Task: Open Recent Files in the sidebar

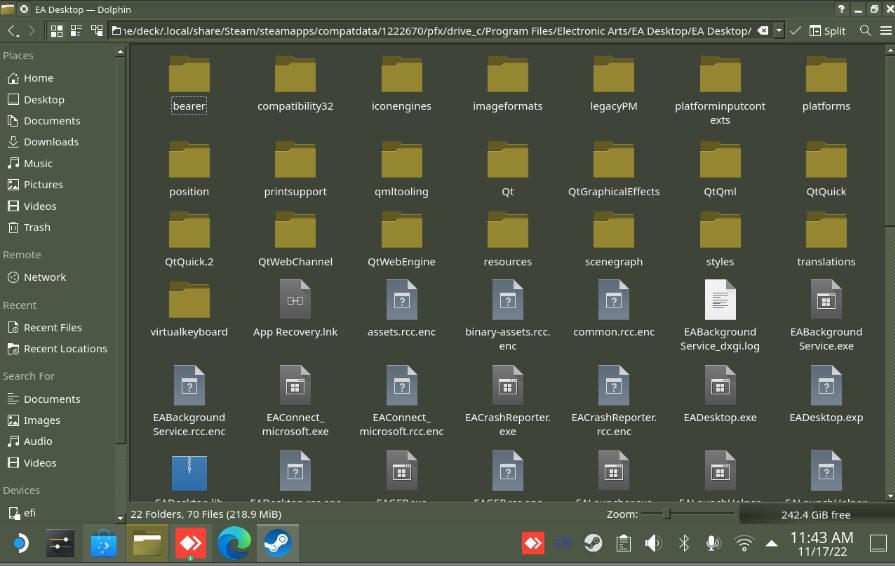Action: coord(53,328)
